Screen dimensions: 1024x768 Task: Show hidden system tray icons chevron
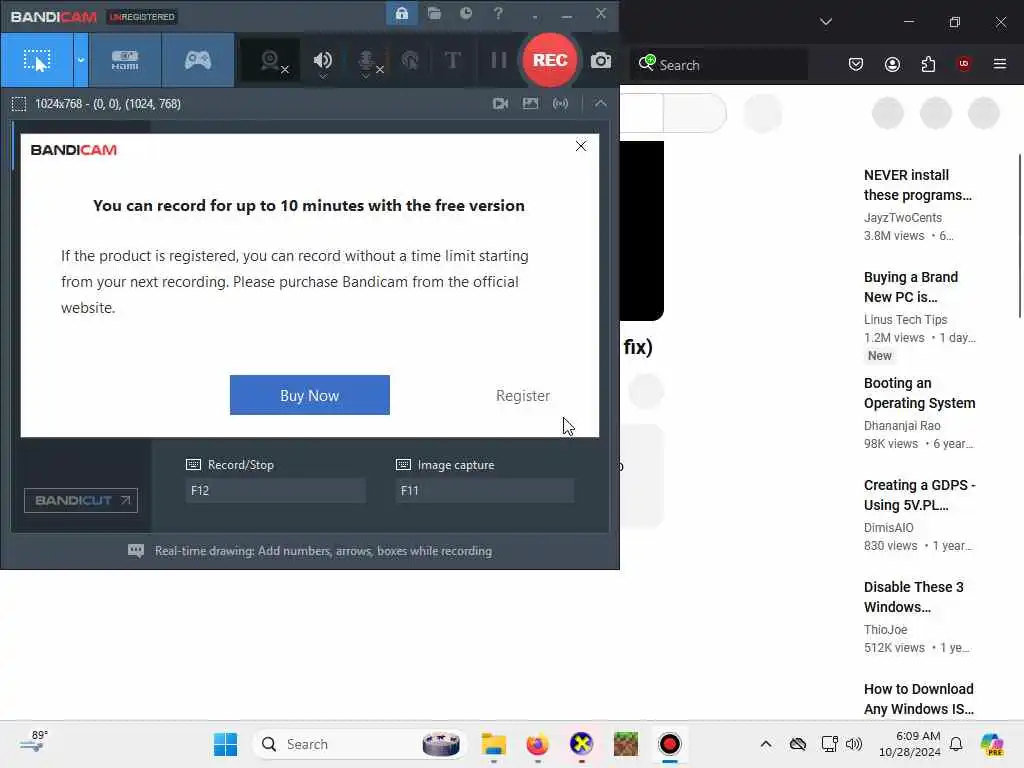pyautogui.click(x=766, y=744)
